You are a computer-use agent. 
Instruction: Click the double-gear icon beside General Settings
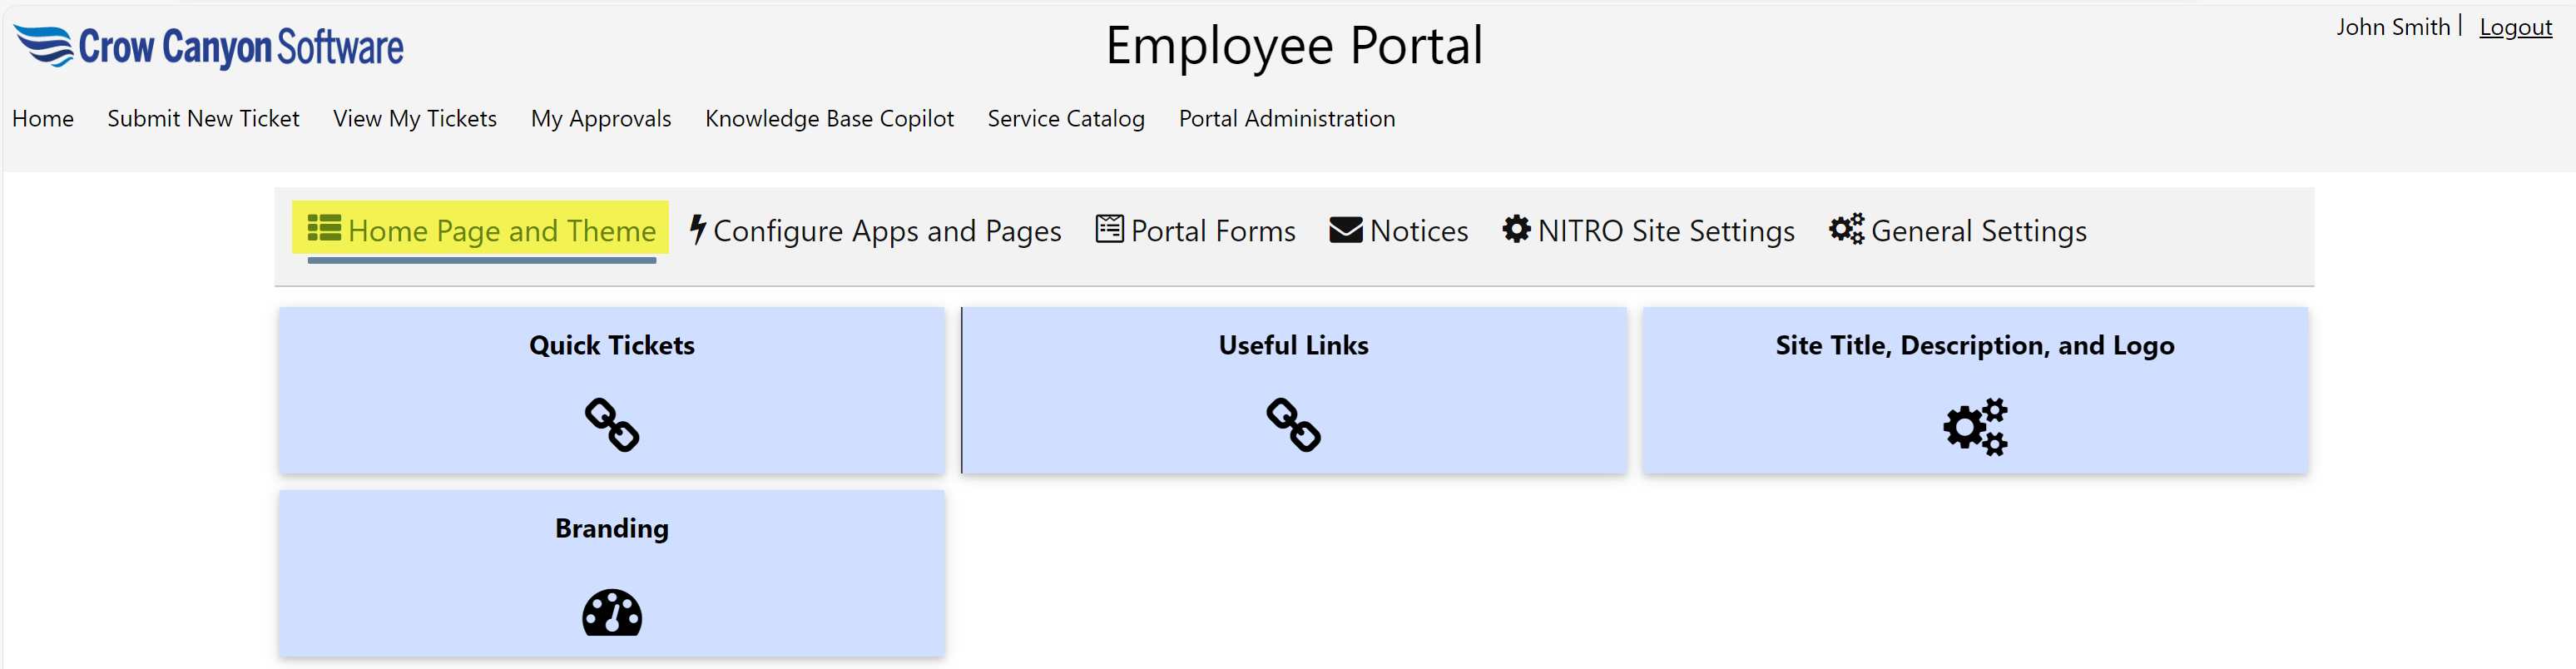(x=1846, y=229)
